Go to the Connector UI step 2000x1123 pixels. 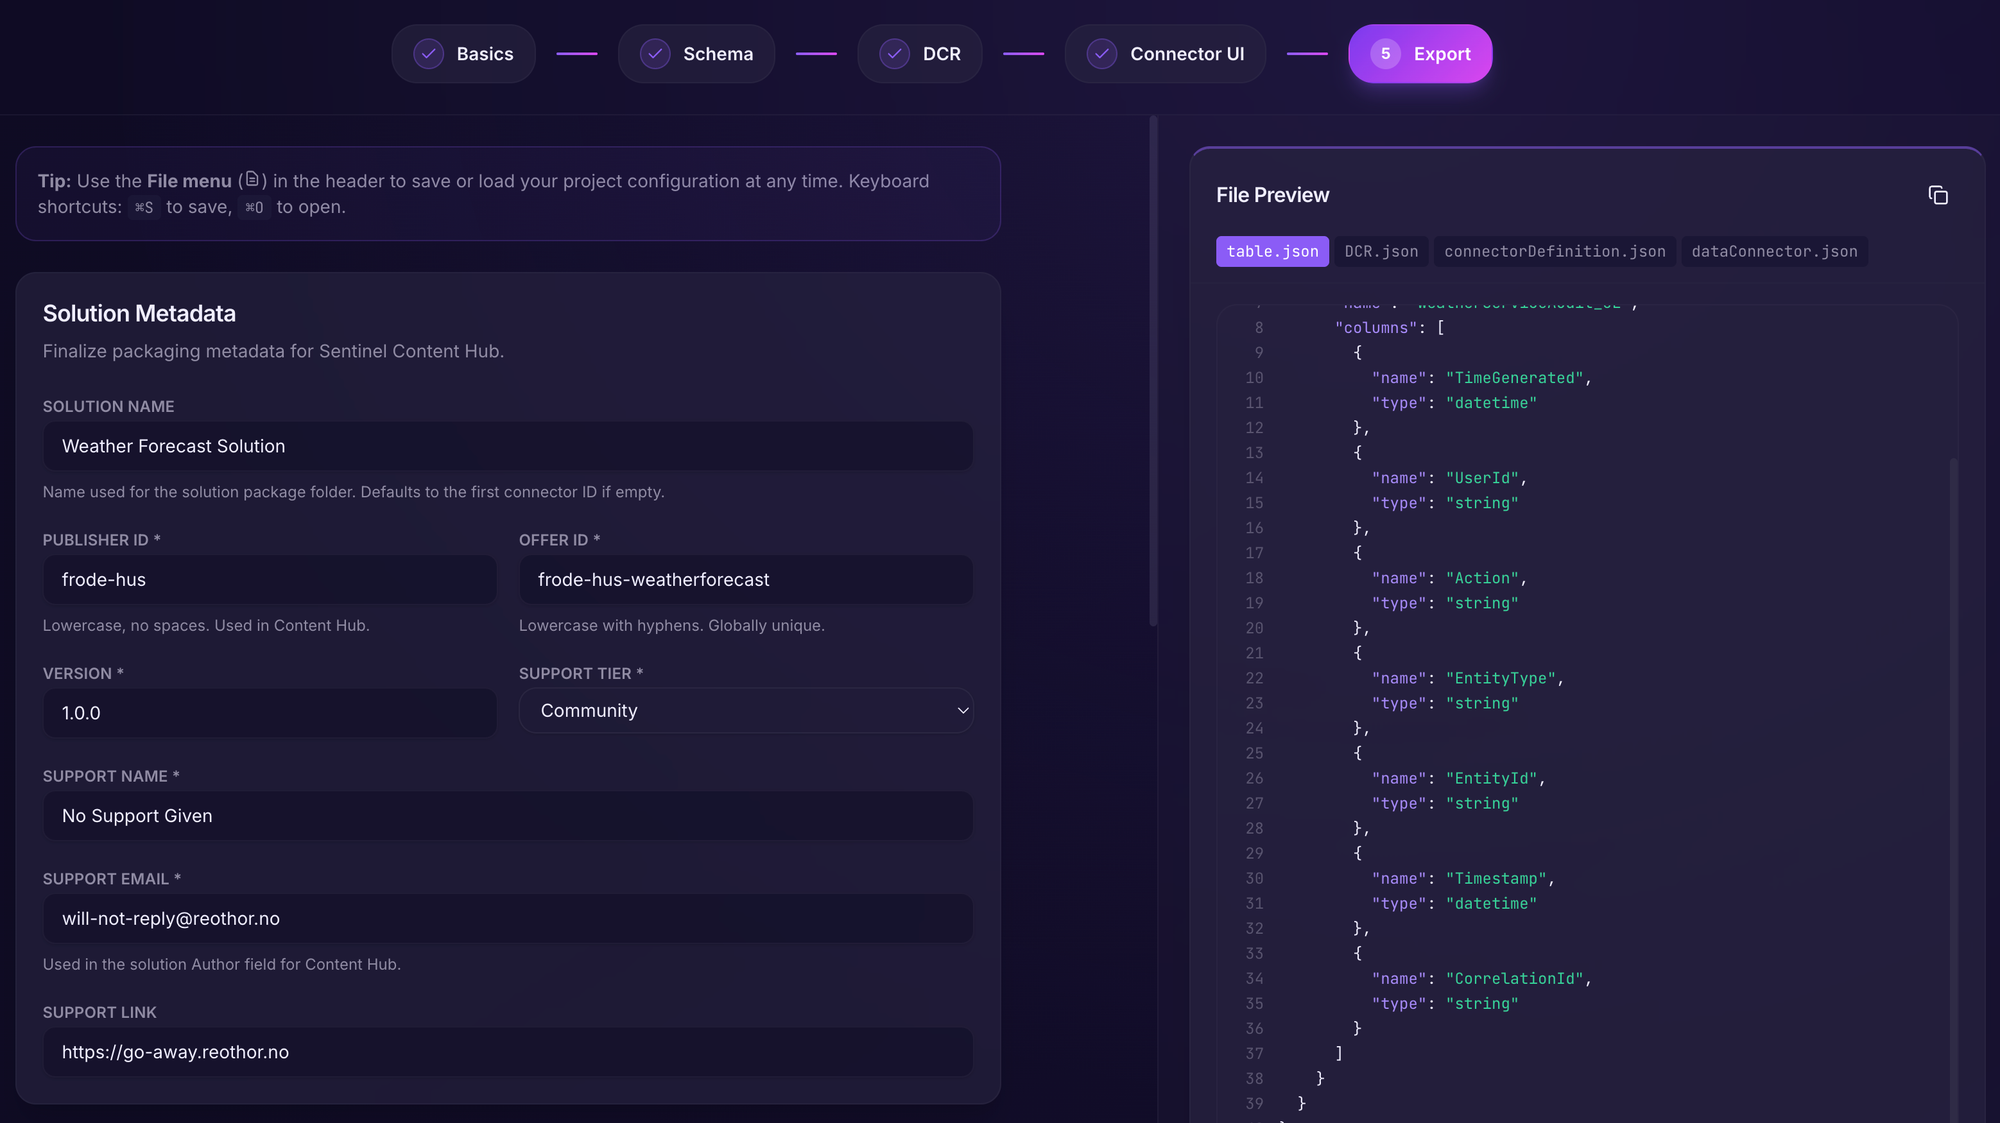1186,54
